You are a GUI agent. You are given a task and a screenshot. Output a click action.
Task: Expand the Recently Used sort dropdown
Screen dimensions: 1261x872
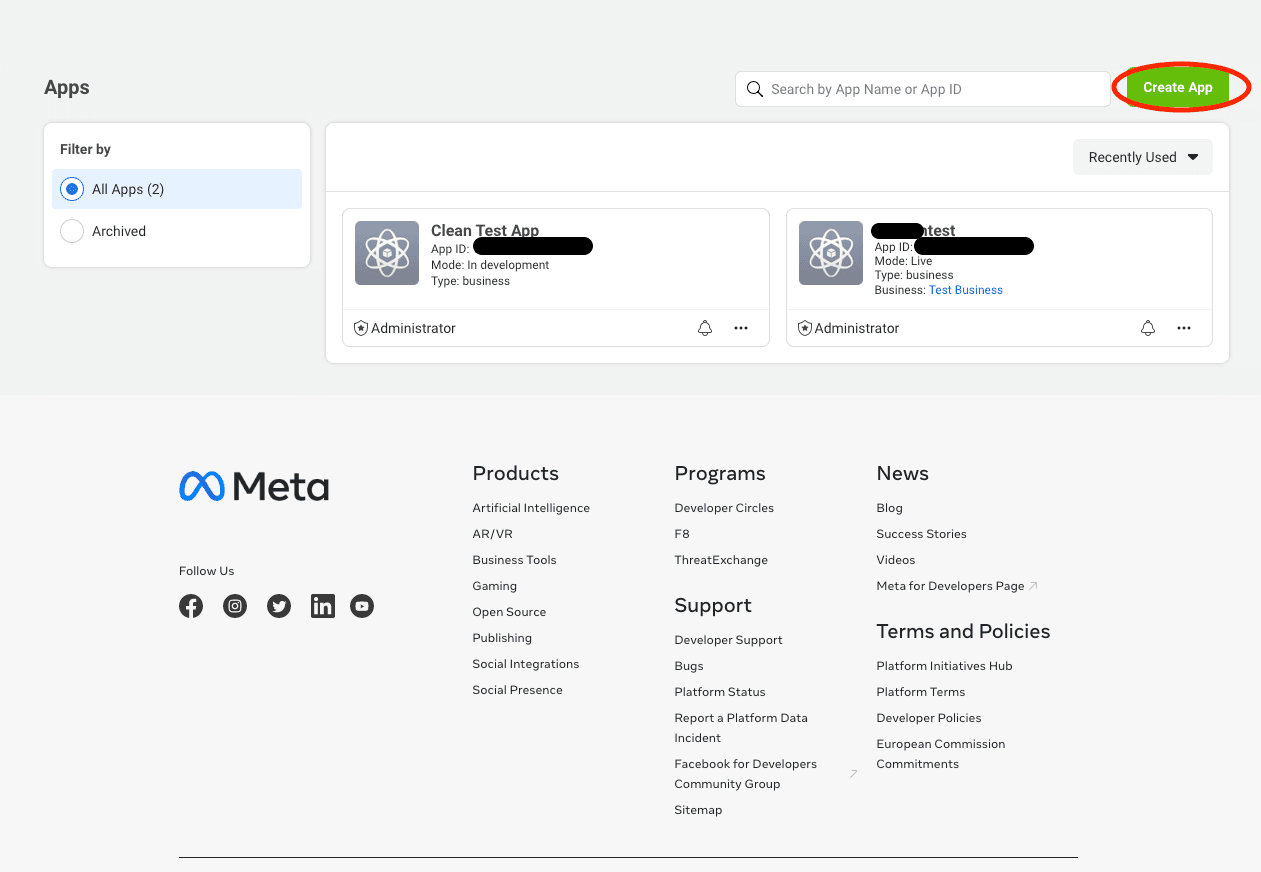click(1142, 157)
